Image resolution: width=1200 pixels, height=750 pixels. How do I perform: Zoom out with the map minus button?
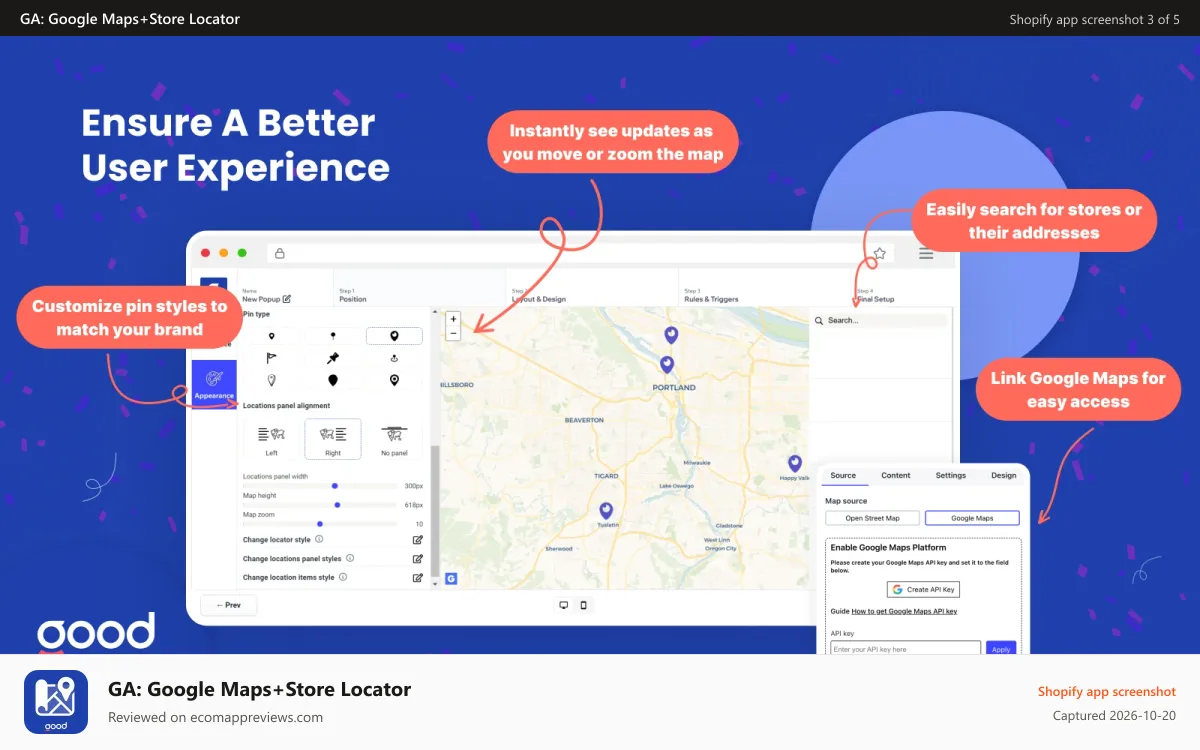453,333
